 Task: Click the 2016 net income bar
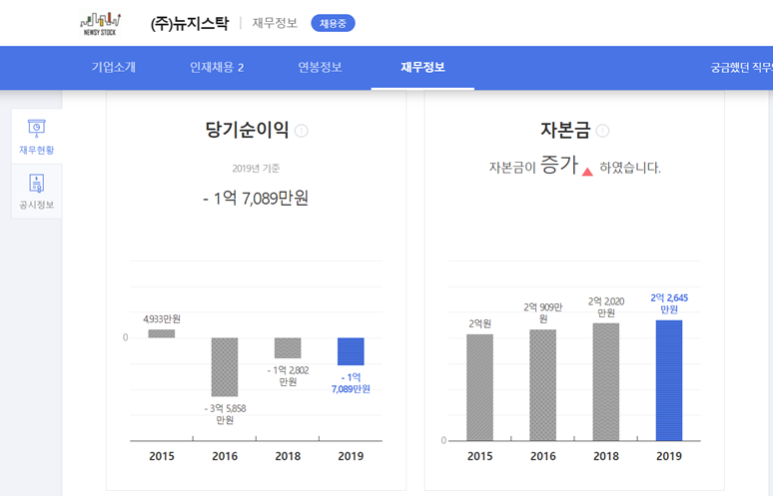(224, 367)
